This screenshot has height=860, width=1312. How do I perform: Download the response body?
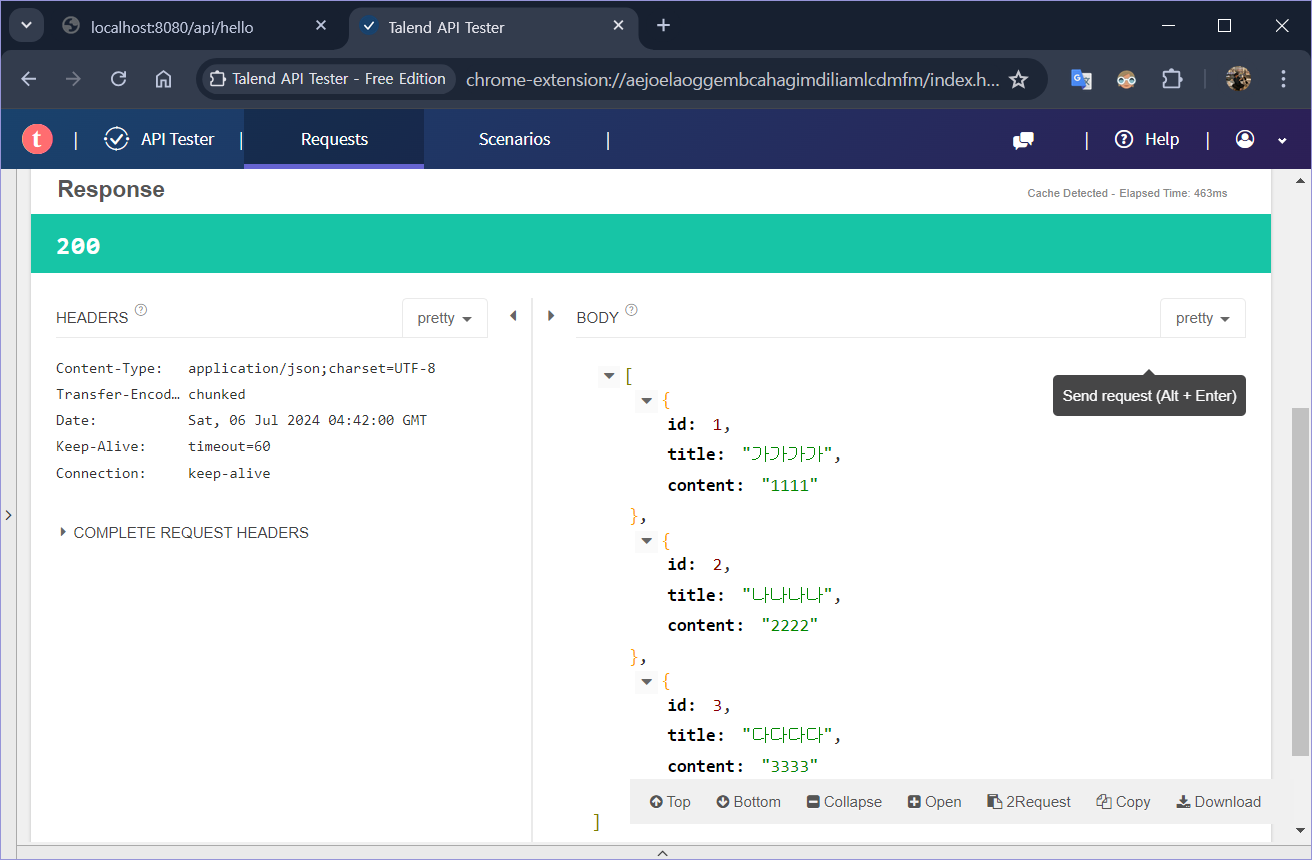tap(1219, 802)
